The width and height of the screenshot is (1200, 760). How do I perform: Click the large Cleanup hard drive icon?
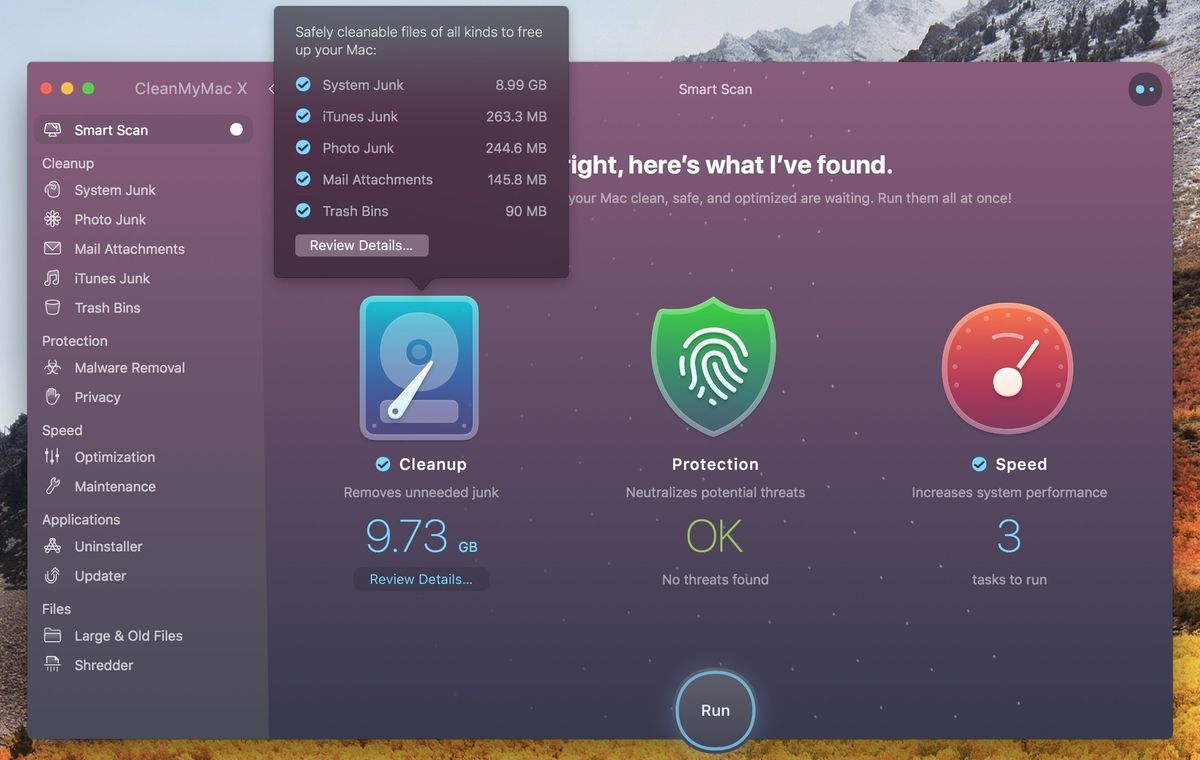point(419,368)
